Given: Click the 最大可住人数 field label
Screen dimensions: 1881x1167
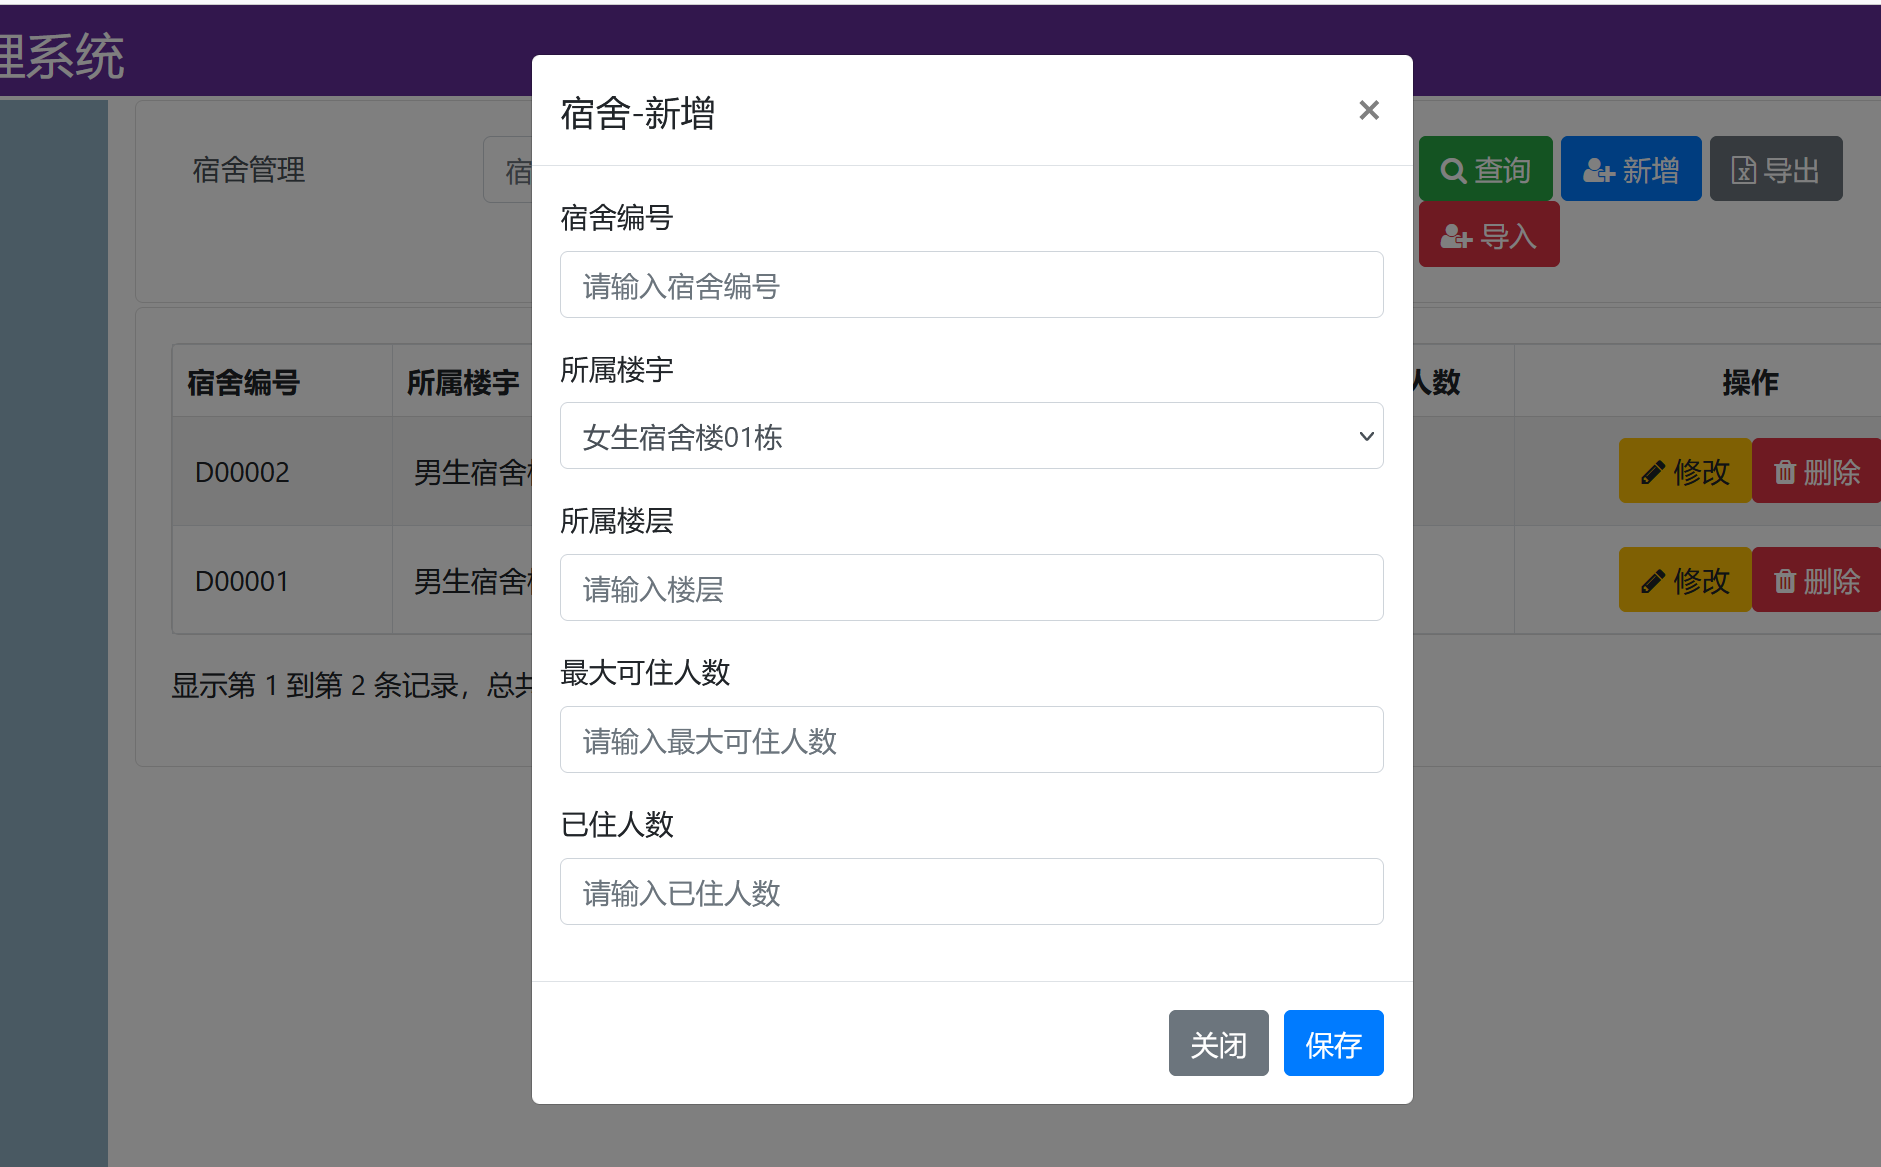Looking at the screenshot, I should [x=645, y=673].
